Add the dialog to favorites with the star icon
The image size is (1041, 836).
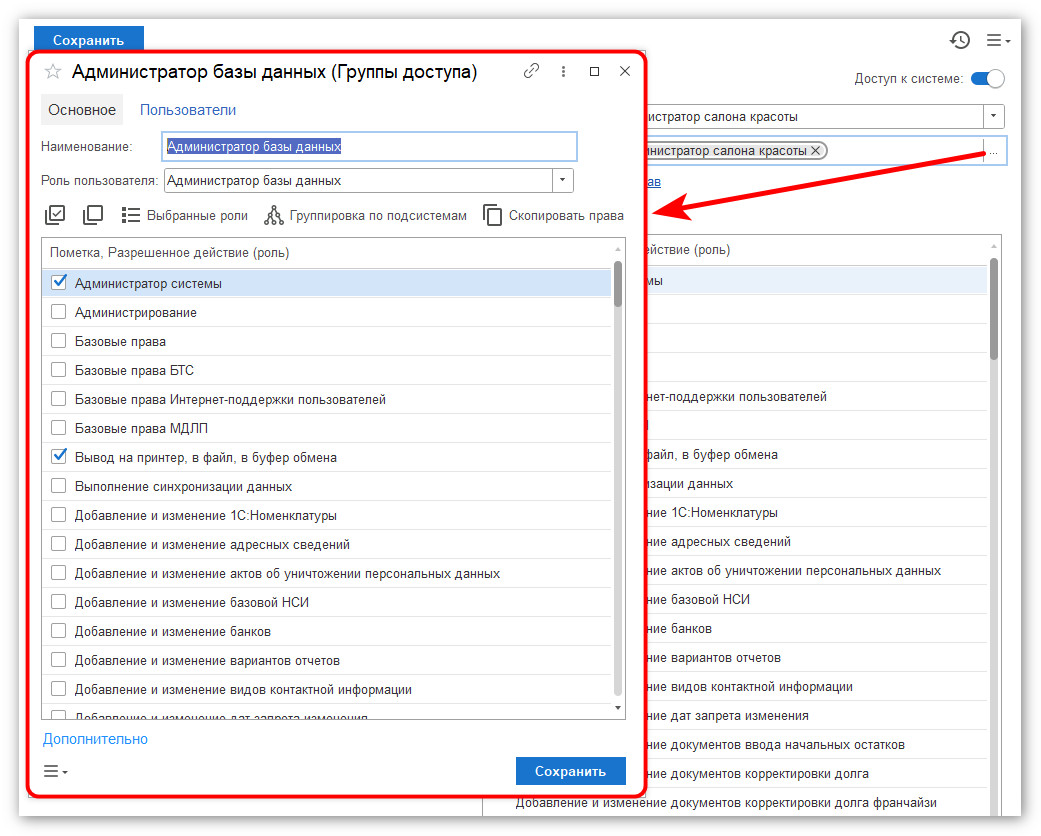click(x=53, y=72)
